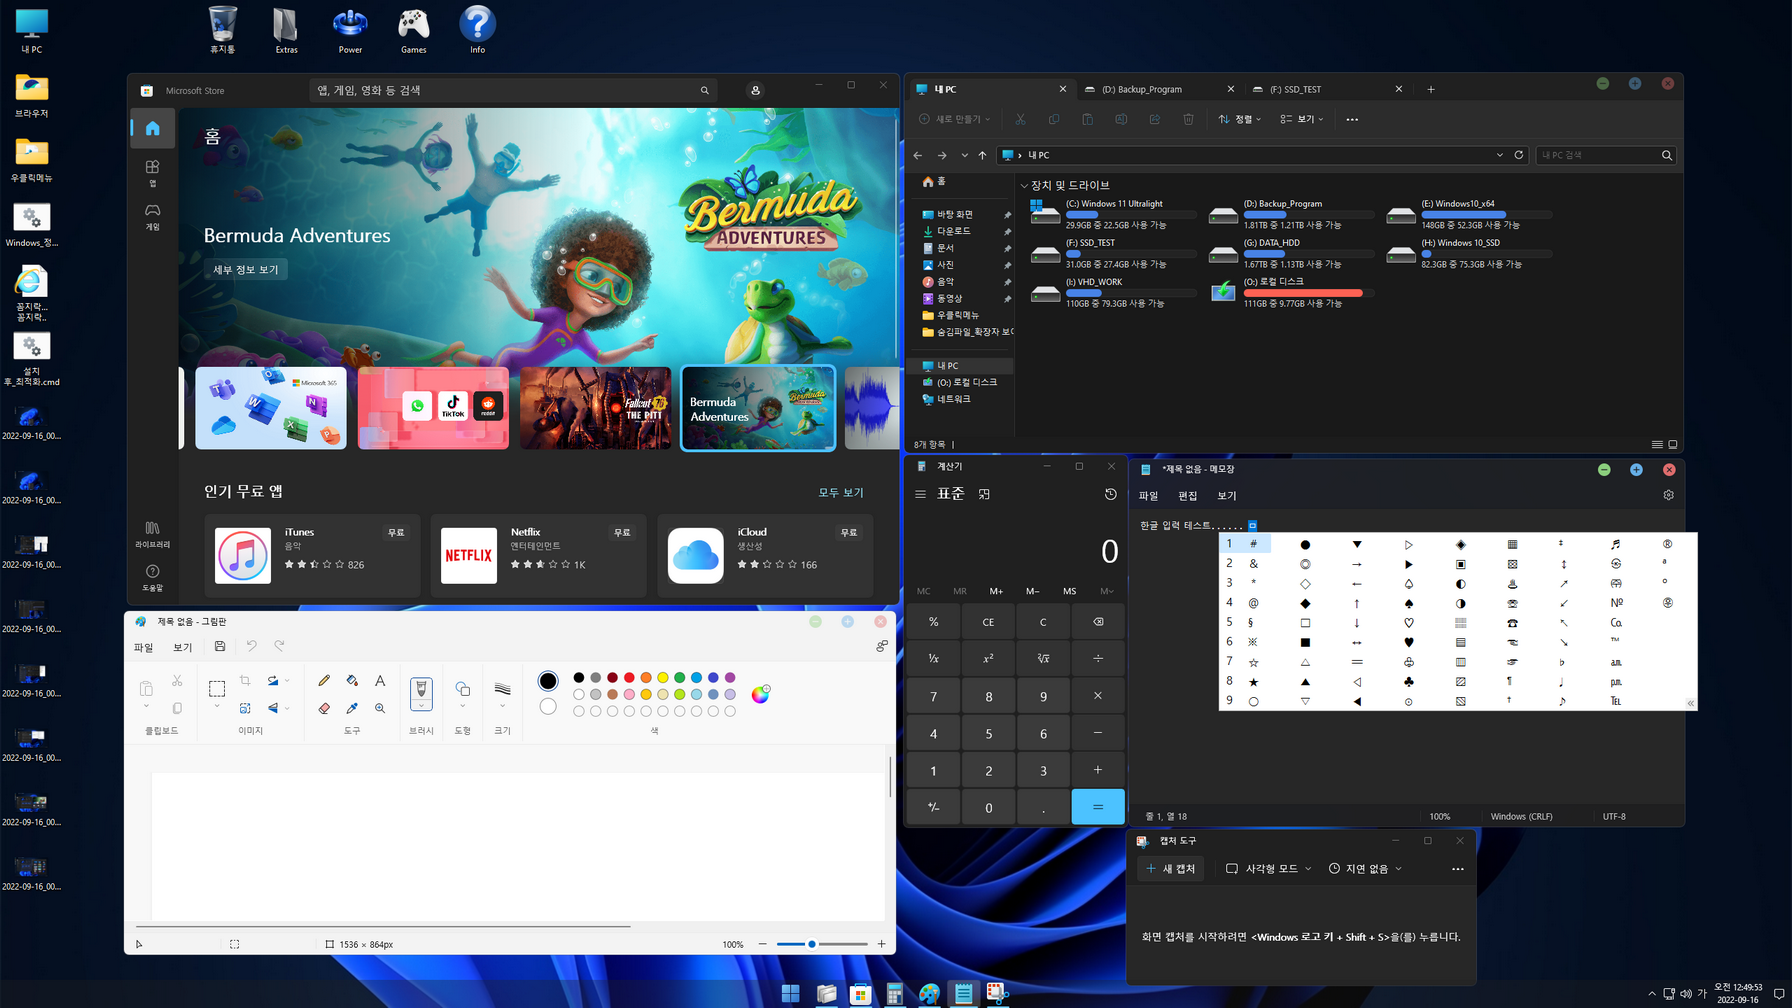
Task: Select Downloads in File Explorer navigation pane
Action: 954,231
